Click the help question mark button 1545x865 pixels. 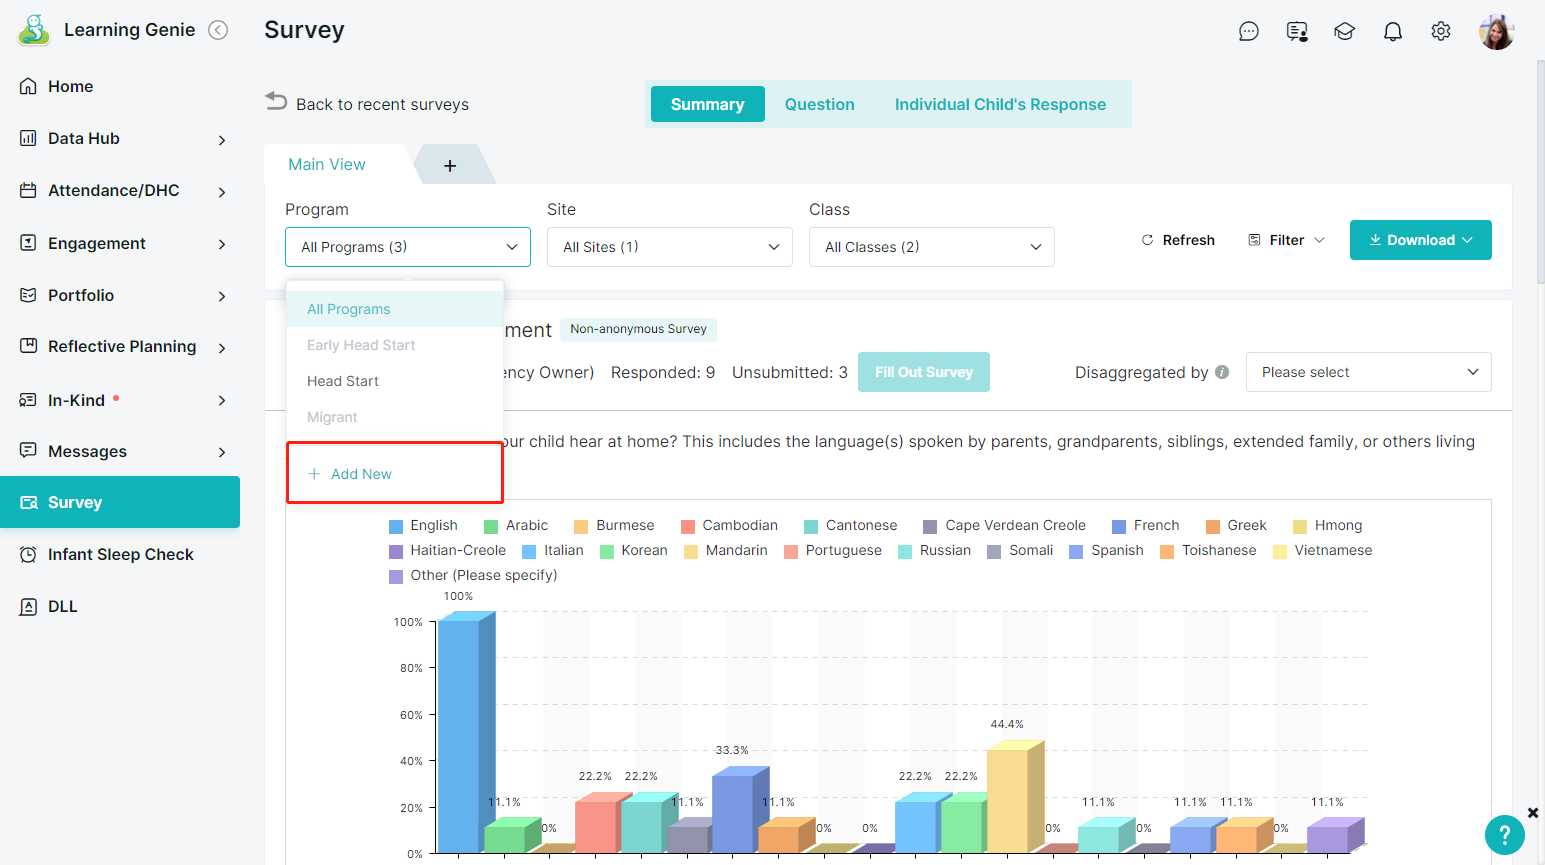click(1504, 835)
